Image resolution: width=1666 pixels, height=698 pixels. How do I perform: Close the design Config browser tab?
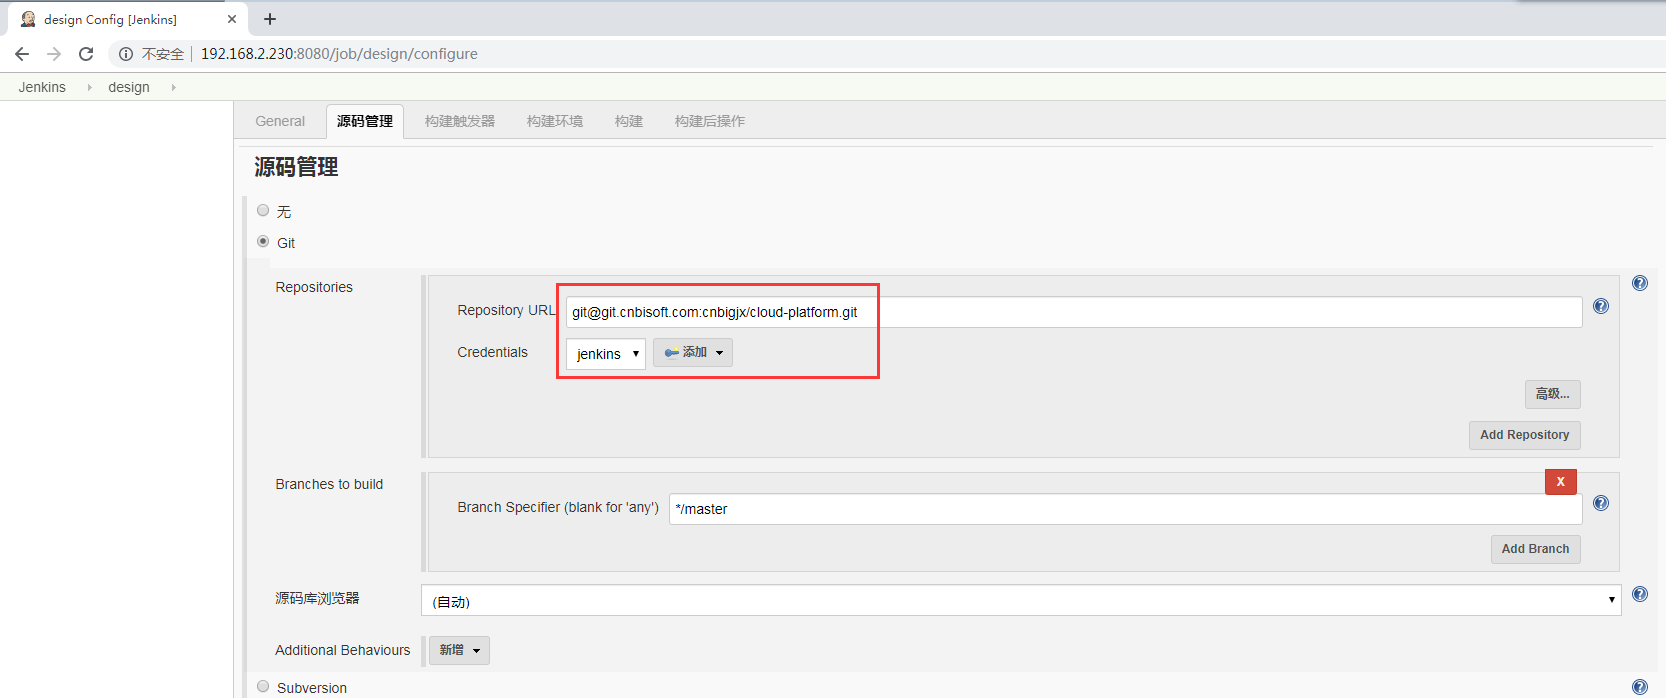(x=232, y=19)
